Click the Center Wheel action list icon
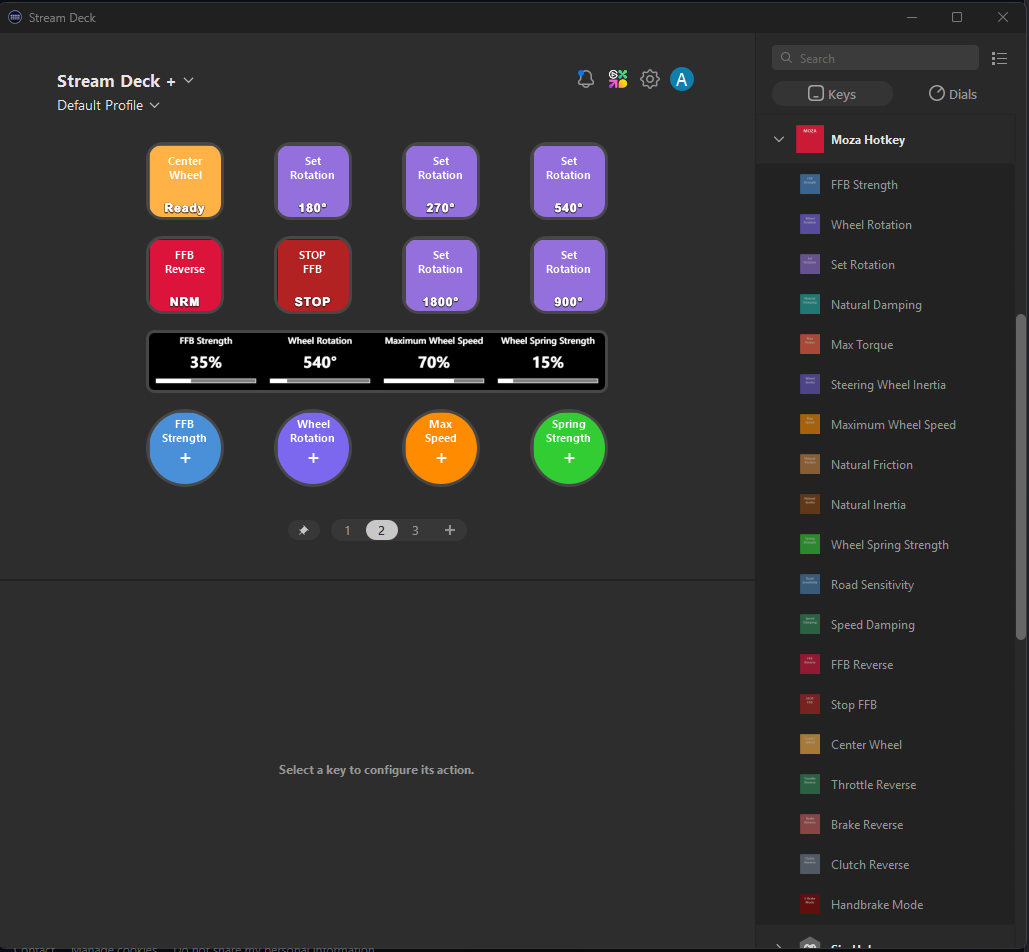This screenshot has width=1029, height=952. coord(810,744)
